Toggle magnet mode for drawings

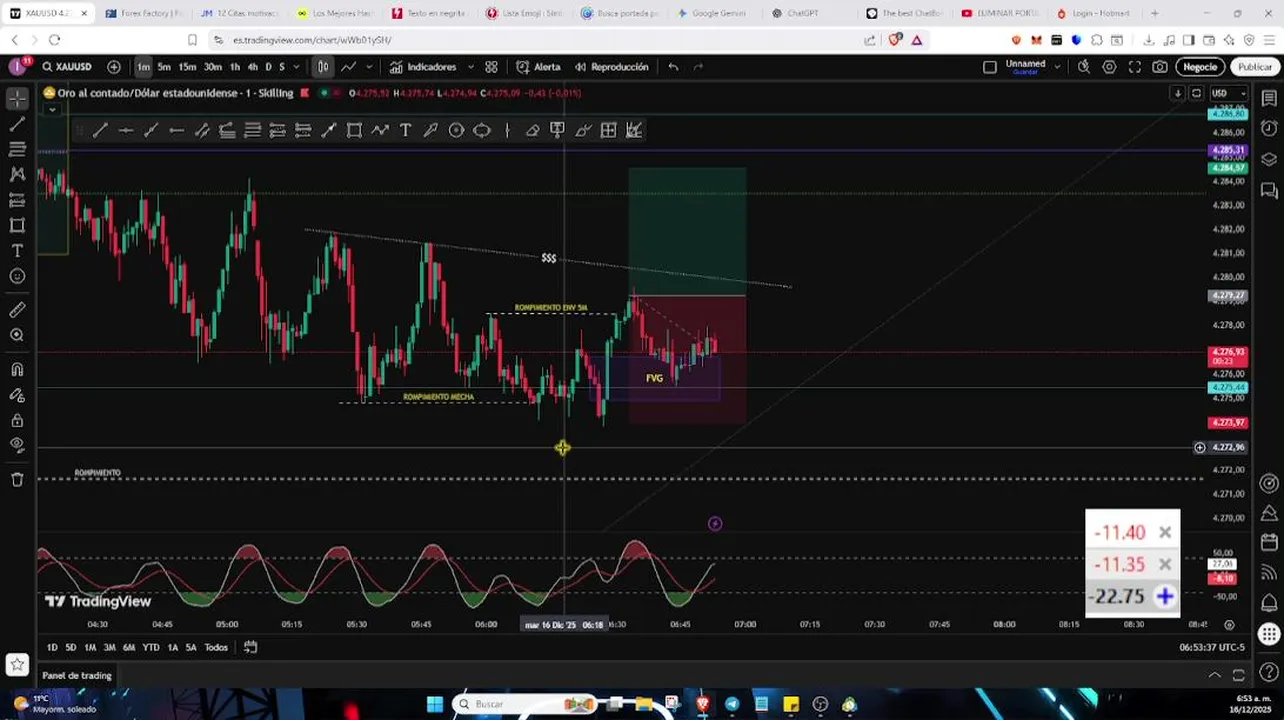tap(17, 369)
